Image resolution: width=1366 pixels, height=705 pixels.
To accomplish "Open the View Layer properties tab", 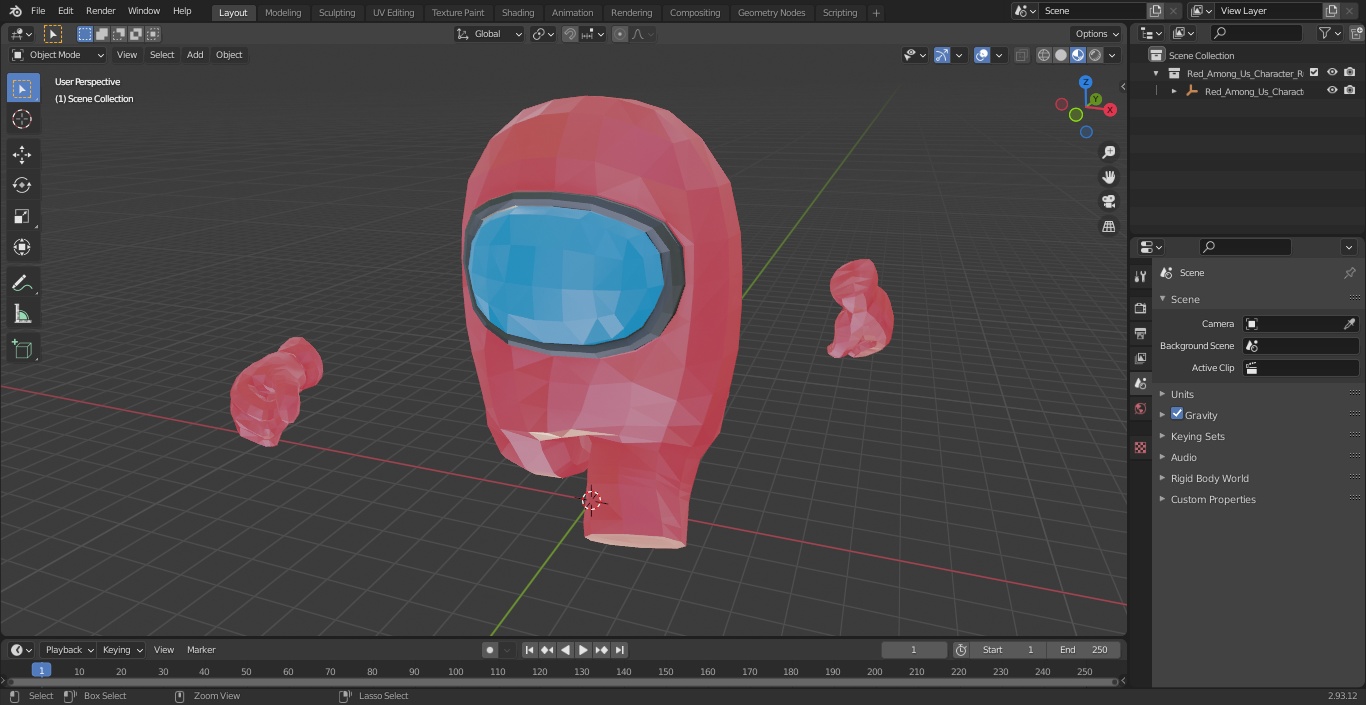I will (x=1140, y=358).
